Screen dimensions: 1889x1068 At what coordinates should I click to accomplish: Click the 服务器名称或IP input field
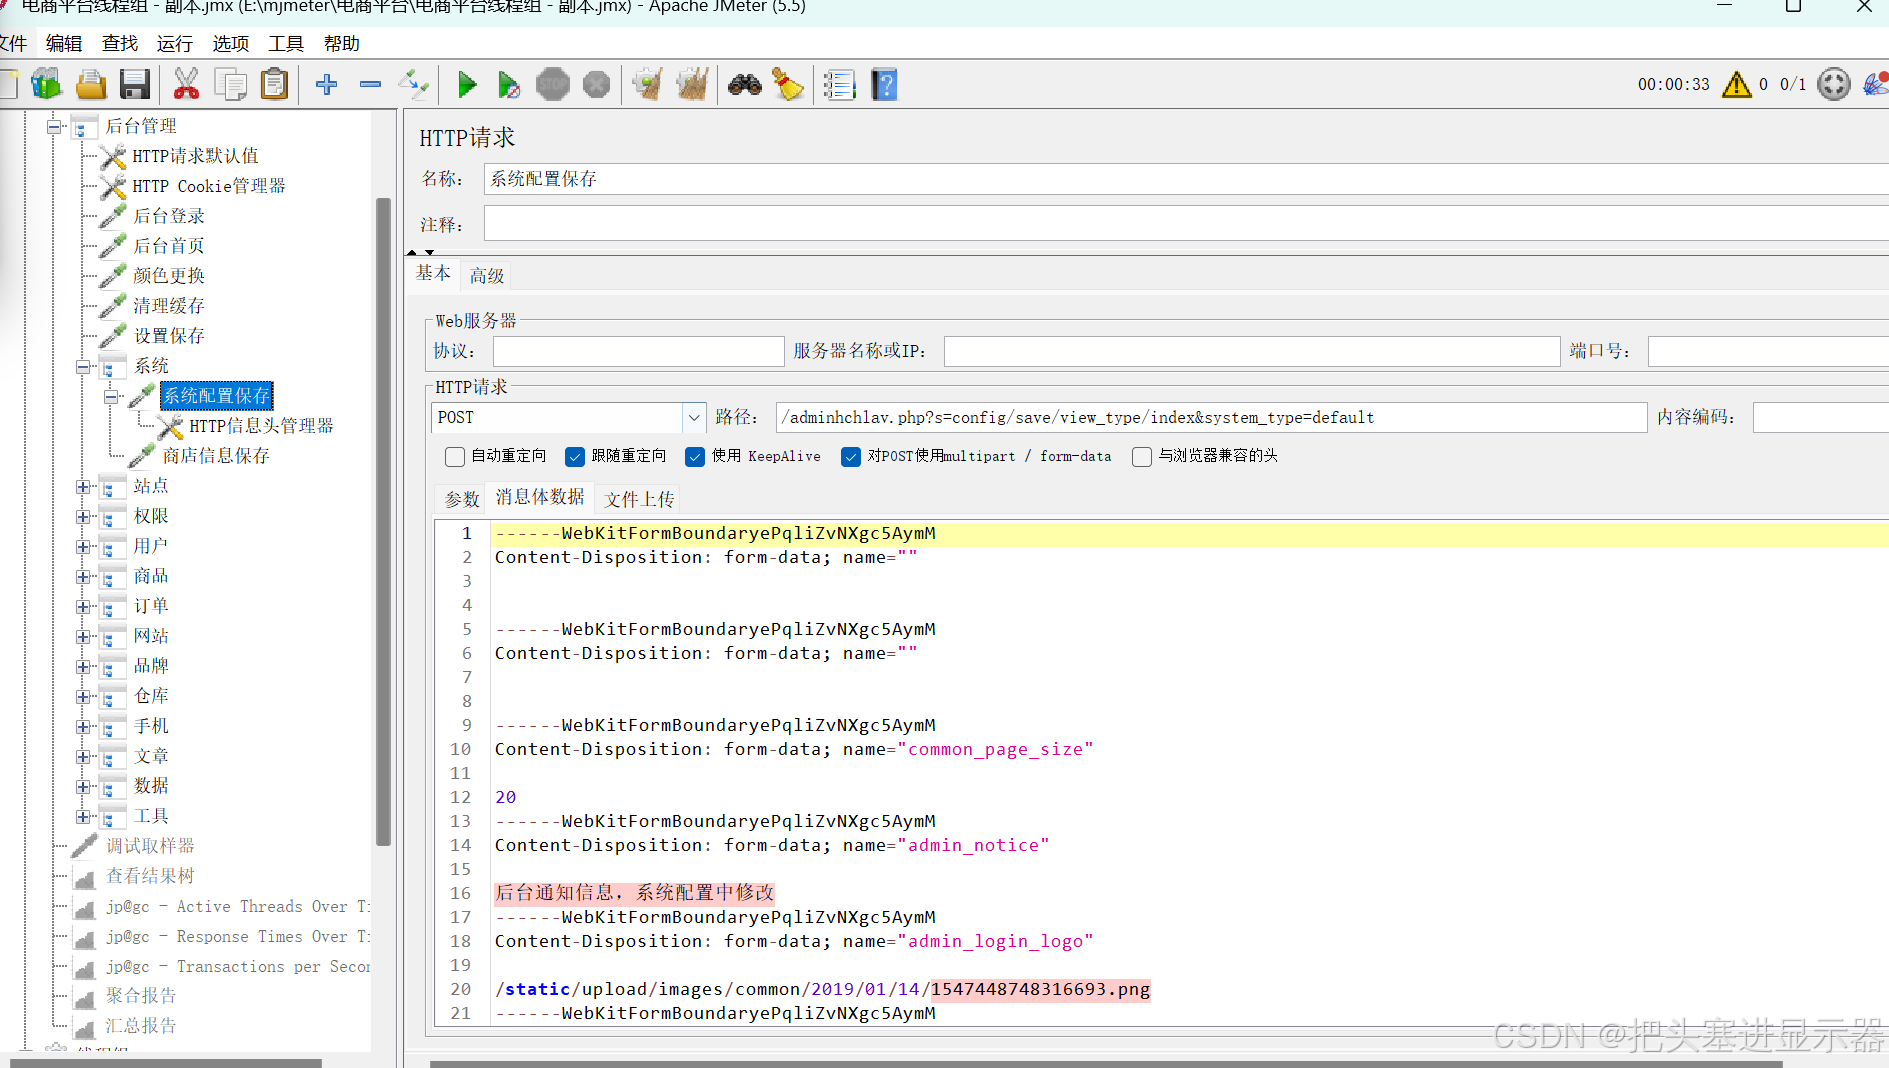pos(1252,351)
